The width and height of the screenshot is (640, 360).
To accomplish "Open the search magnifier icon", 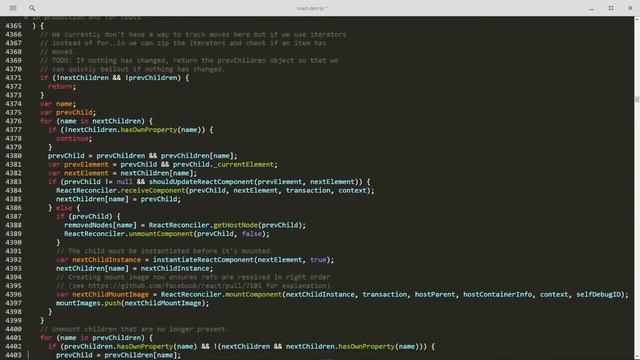I will (32, 8).
